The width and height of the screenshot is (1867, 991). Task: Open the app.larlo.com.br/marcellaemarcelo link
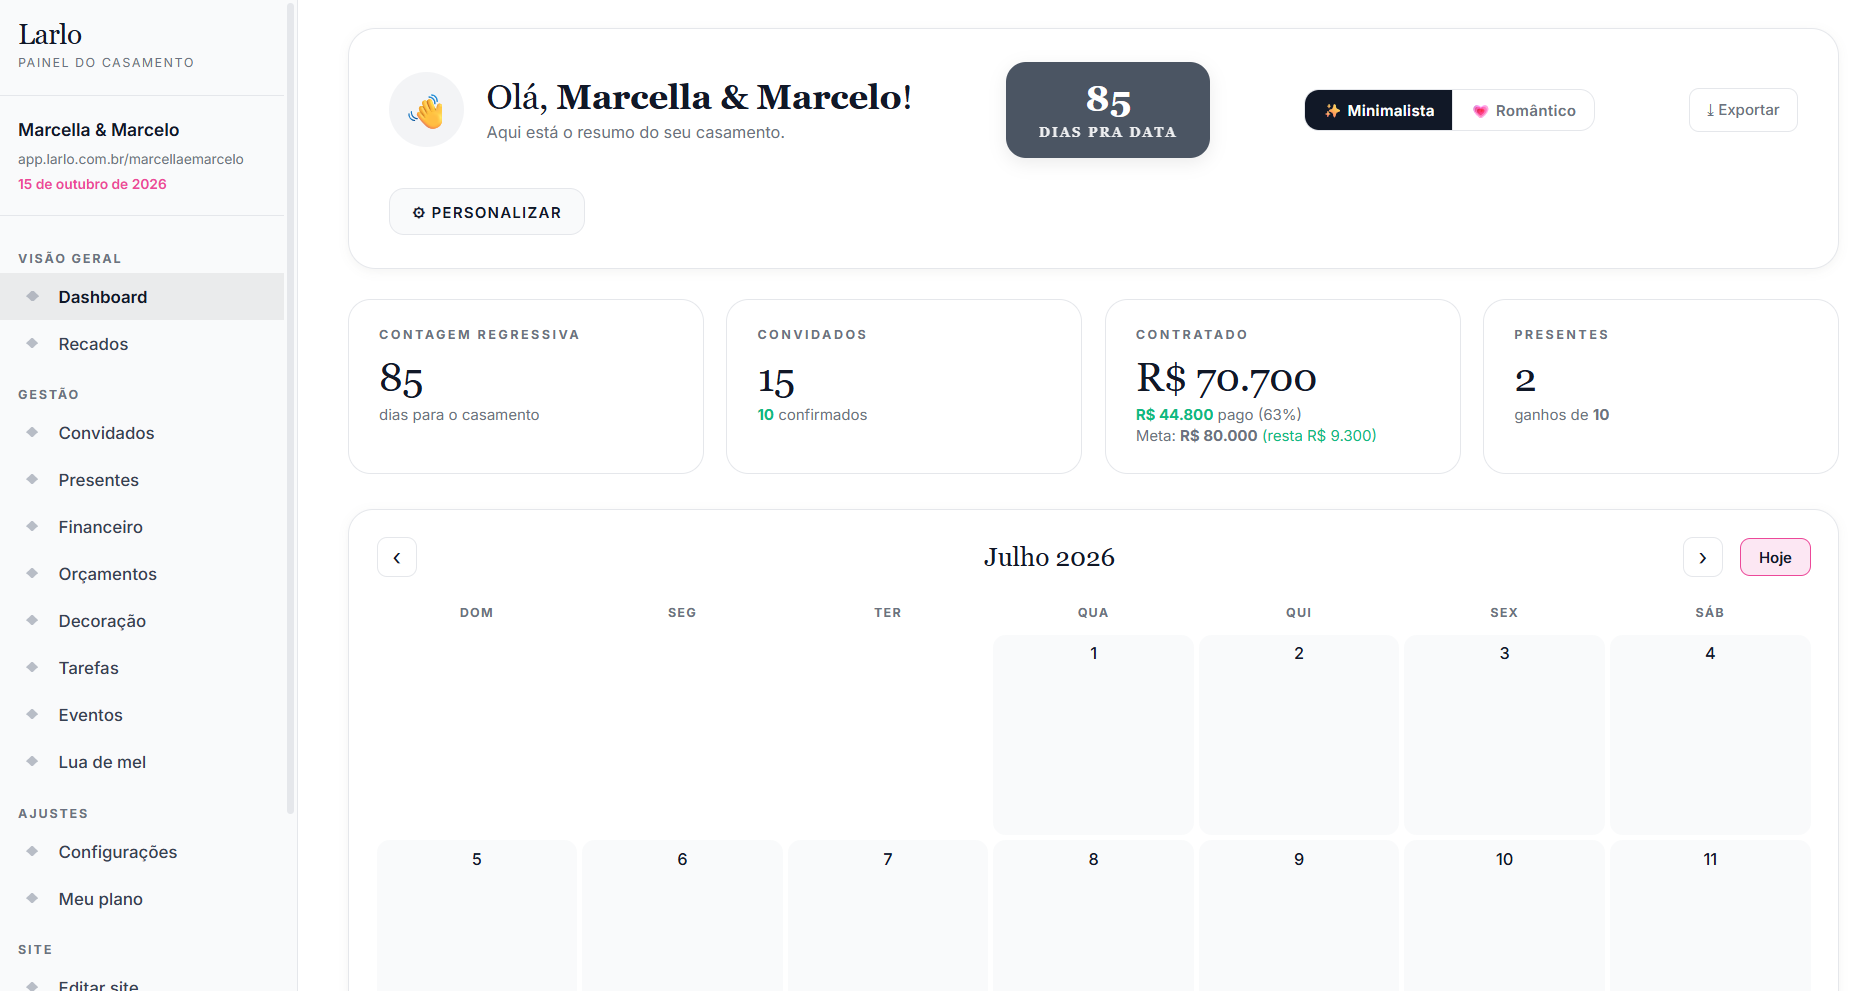point(131,159)
